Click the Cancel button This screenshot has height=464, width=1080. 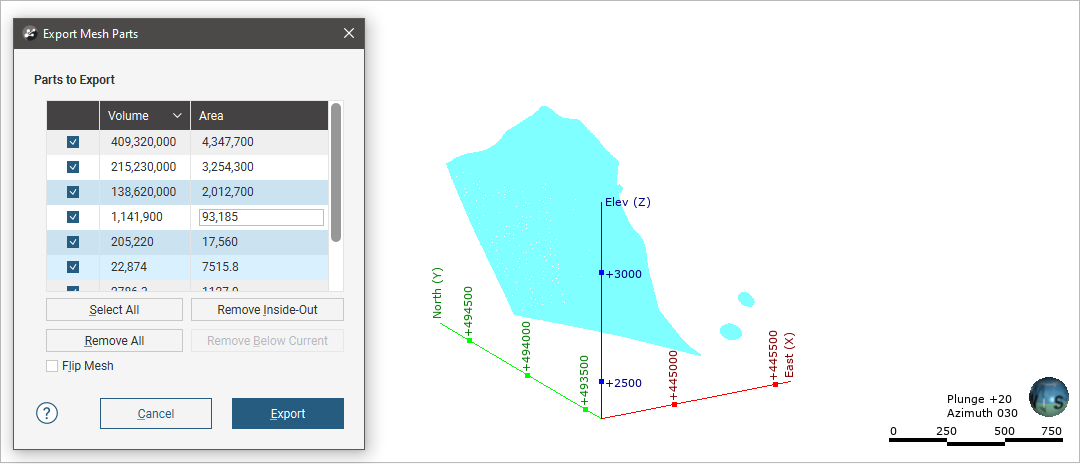click(156, 414)
